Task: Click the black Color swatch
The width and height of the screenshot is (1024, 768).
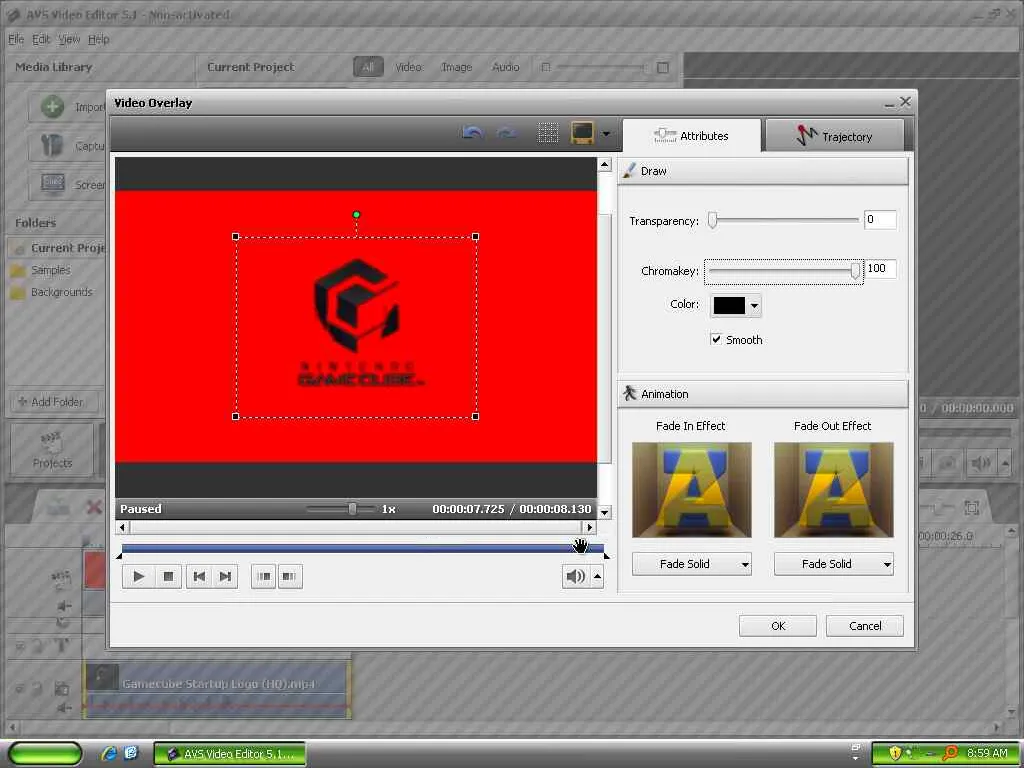Action: (729, 305)
